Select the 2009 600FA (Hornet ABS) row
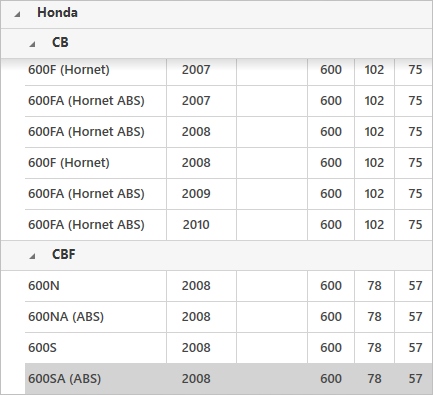433x395 pixels. (228, 194)
